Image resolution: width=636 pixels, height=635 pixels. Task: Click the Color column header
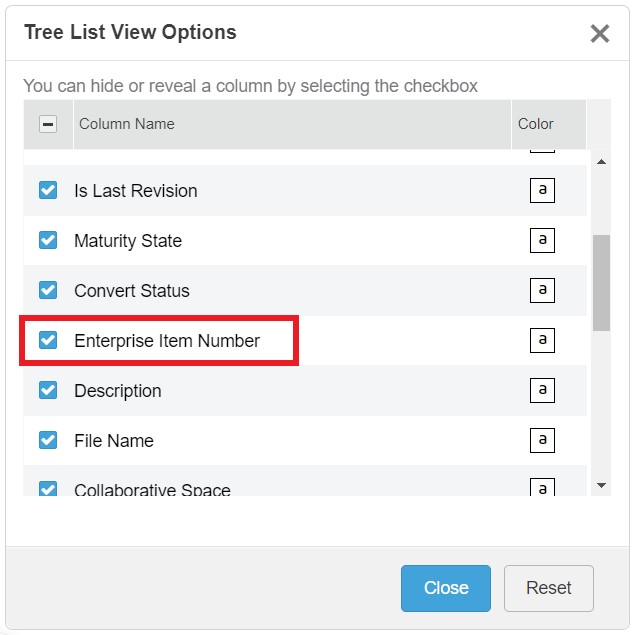click(536, 124)
